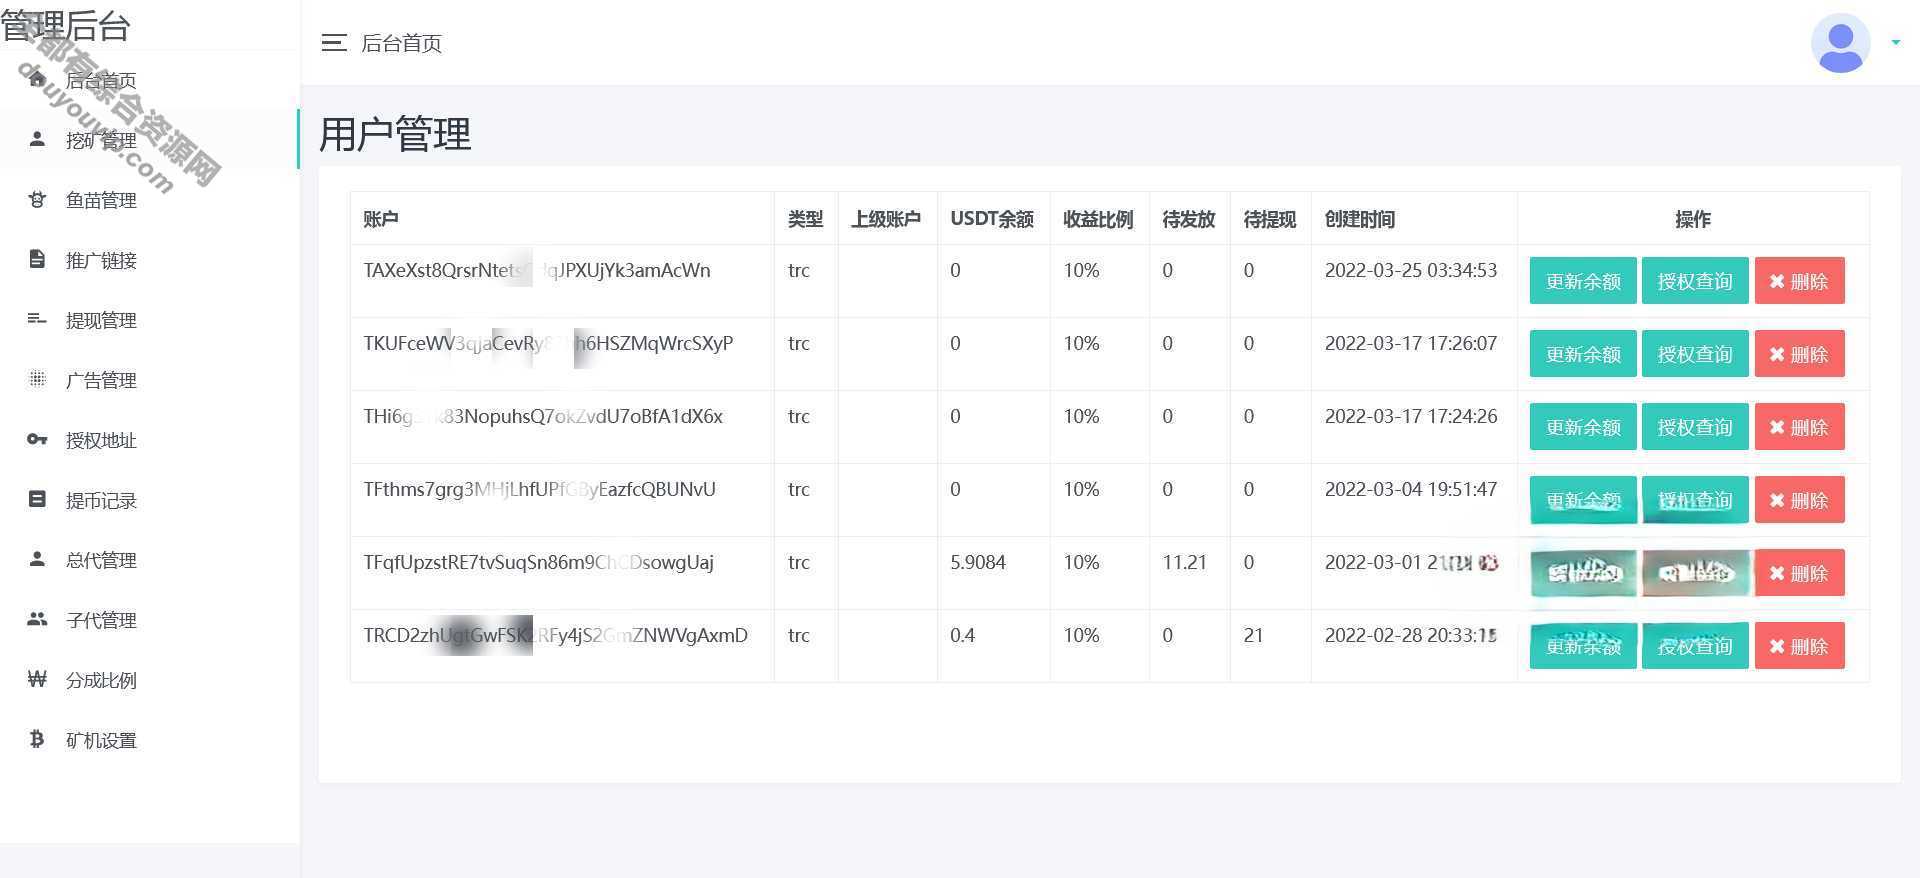Click the 上级账户 column header

tap(886, 219)
